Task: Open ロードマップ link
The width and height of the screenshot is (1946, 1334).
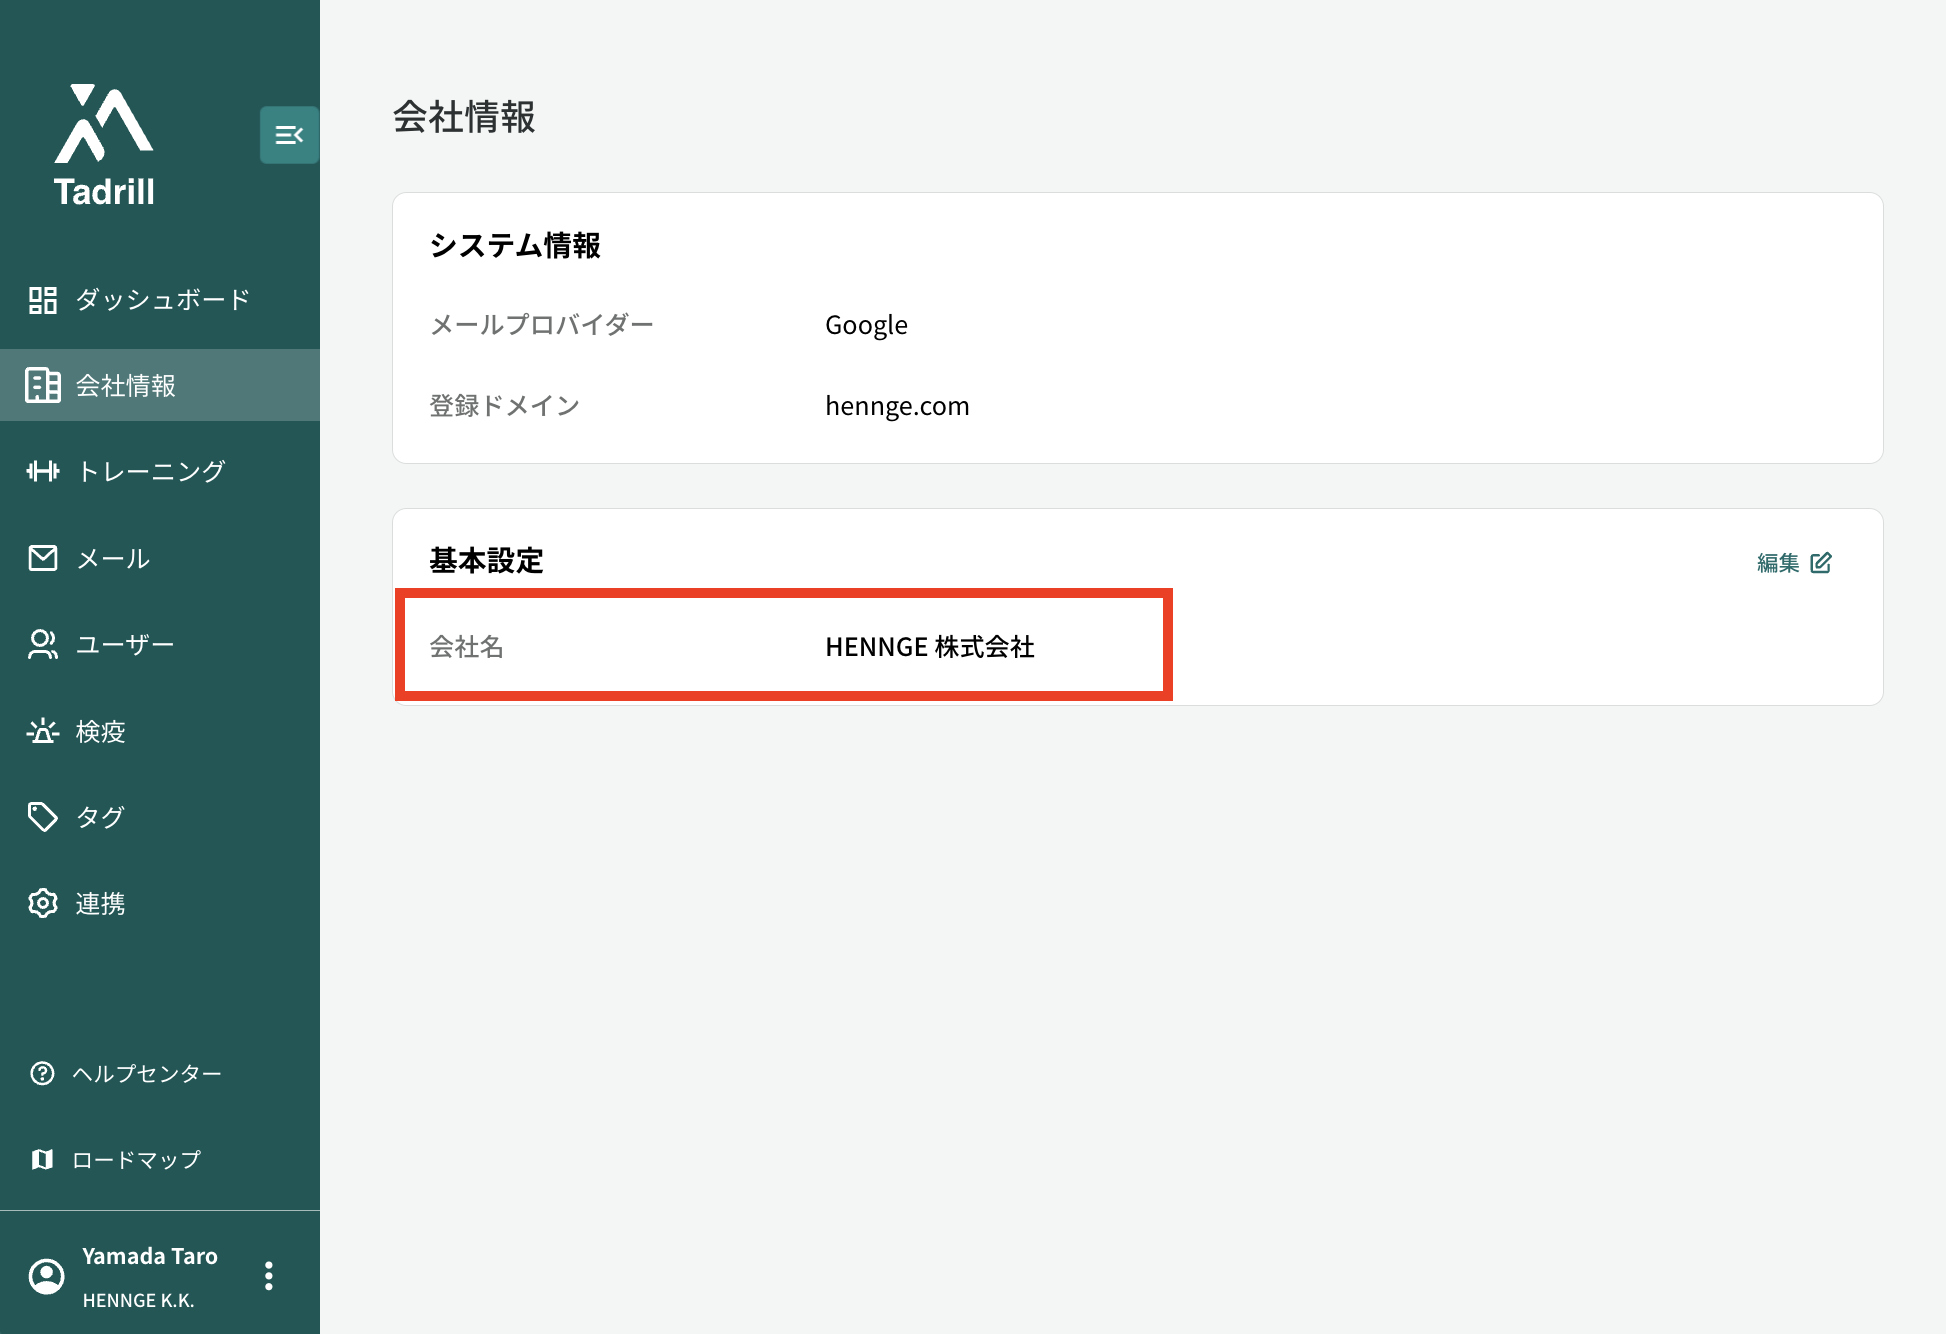Action: tap(136, 1159)
